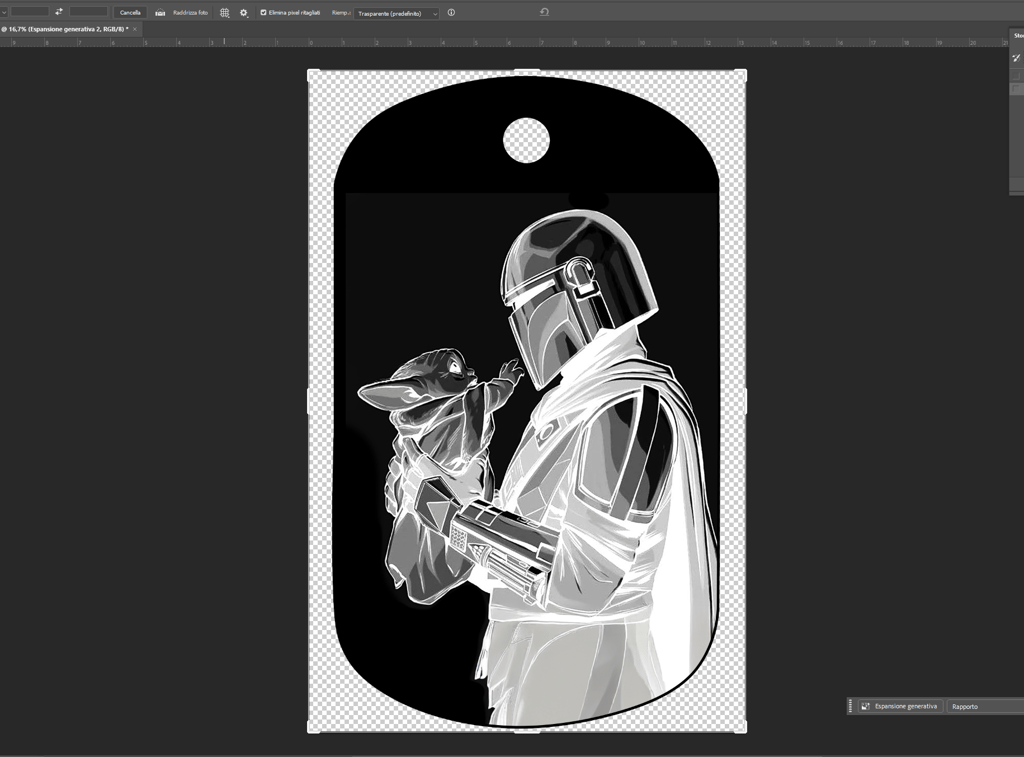Click the Cancella button to clear ratio values
Viewport: 1024px width, 757px height.
[130, 12]
